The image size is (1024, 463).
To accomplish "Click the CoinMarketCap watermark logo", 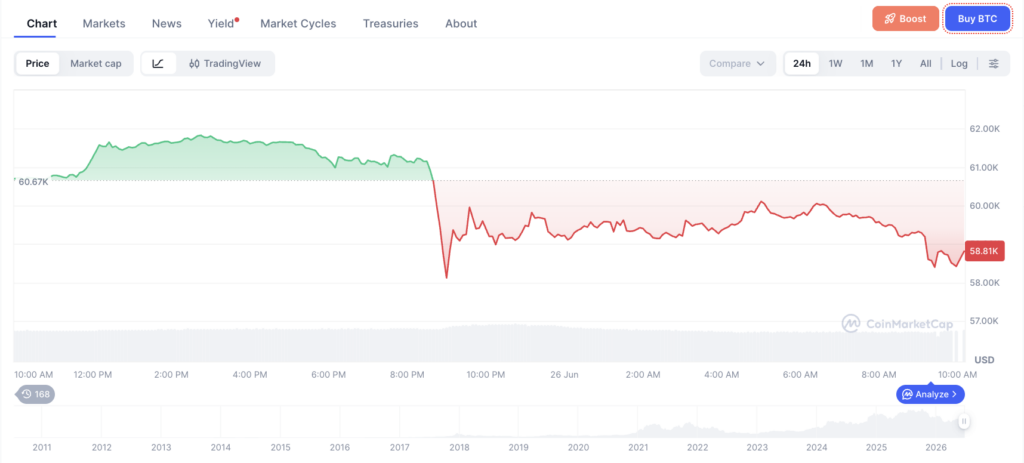I will coord(897,323).
